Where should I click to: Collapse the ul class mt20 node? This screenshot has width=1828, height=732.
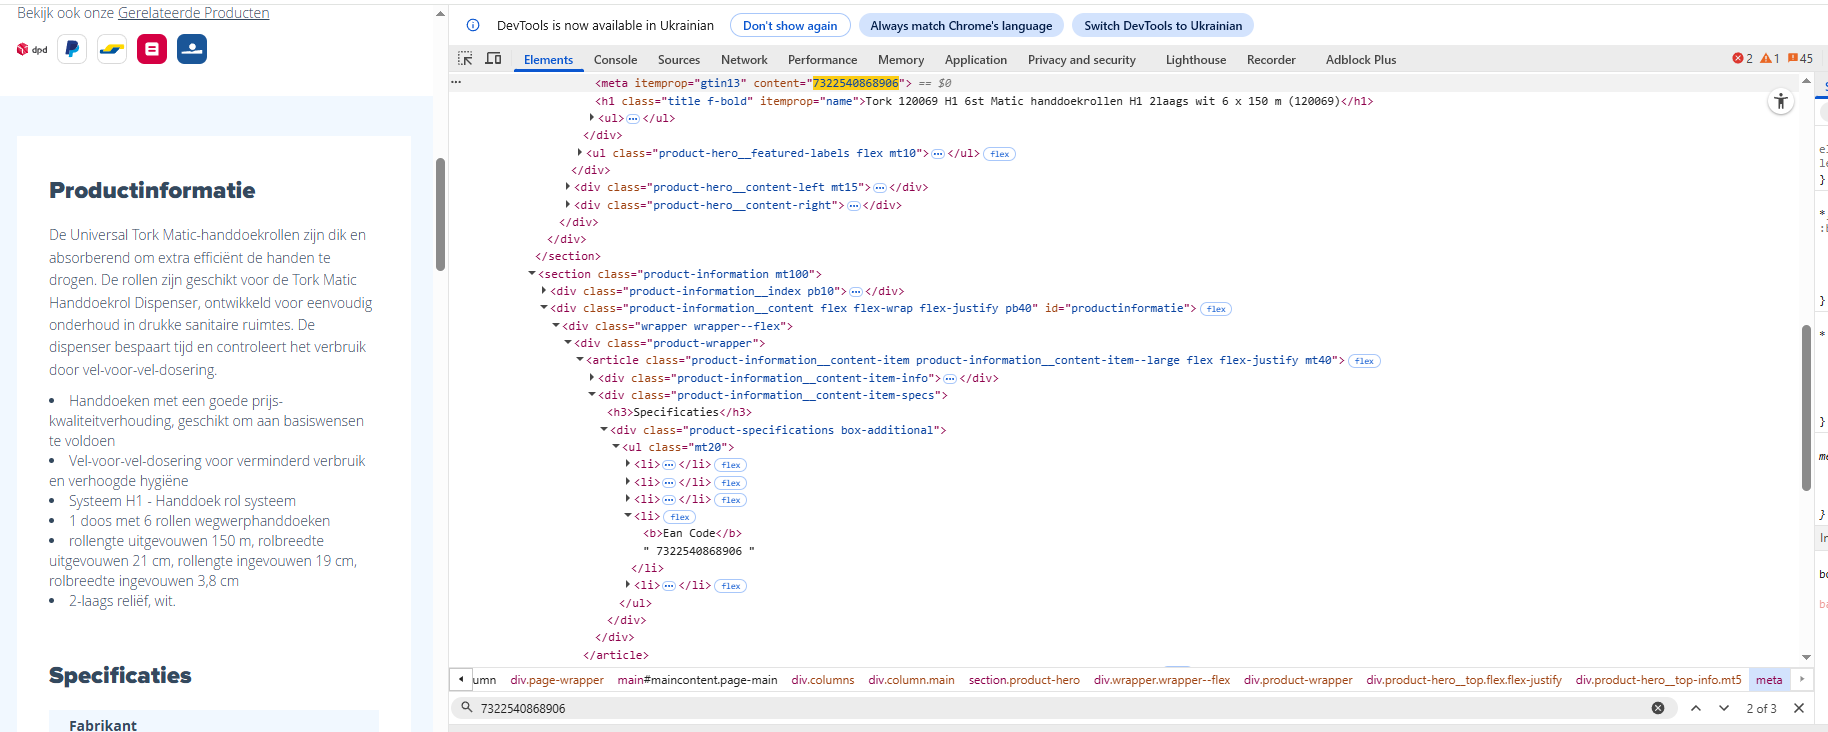click(x=616, y=447)
